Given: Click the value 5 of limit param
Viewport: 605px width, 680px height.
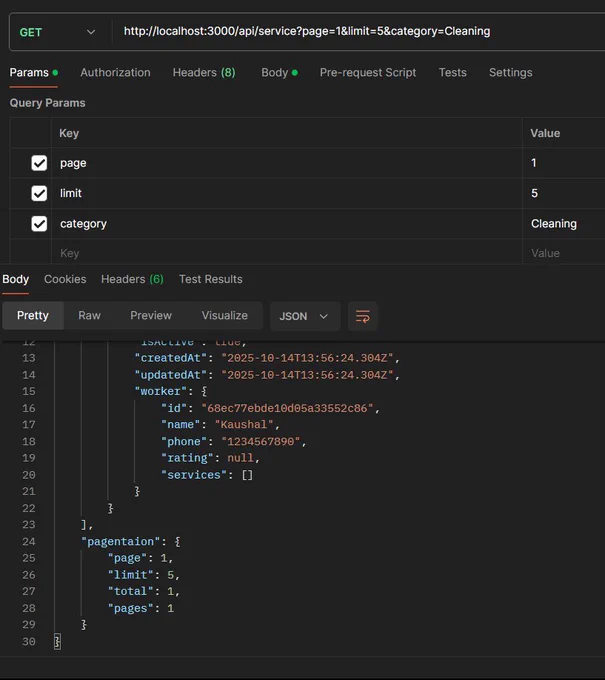Looking at the screenshot, I should click(564, 193).
